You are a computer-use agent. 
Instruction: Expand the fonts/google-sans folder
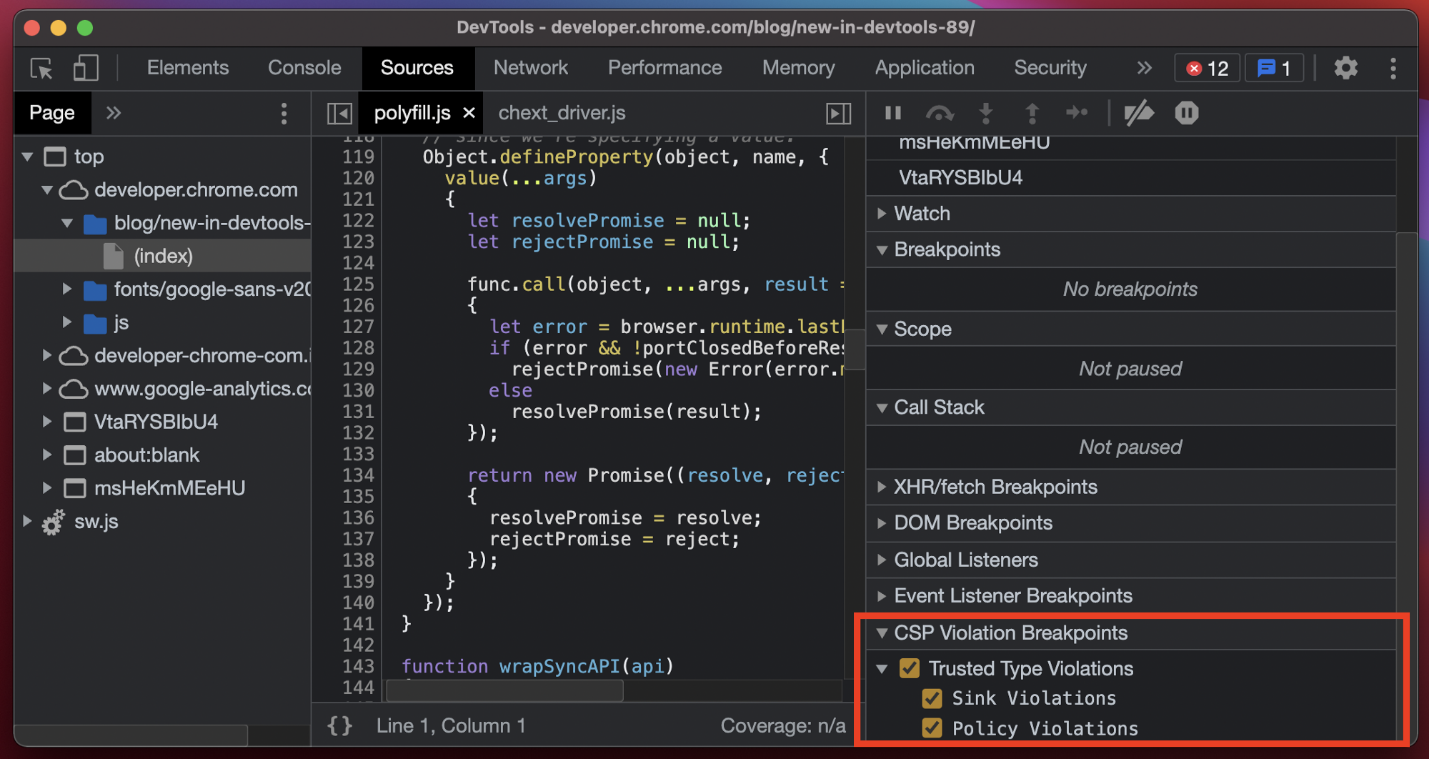[x=67, y=290]
